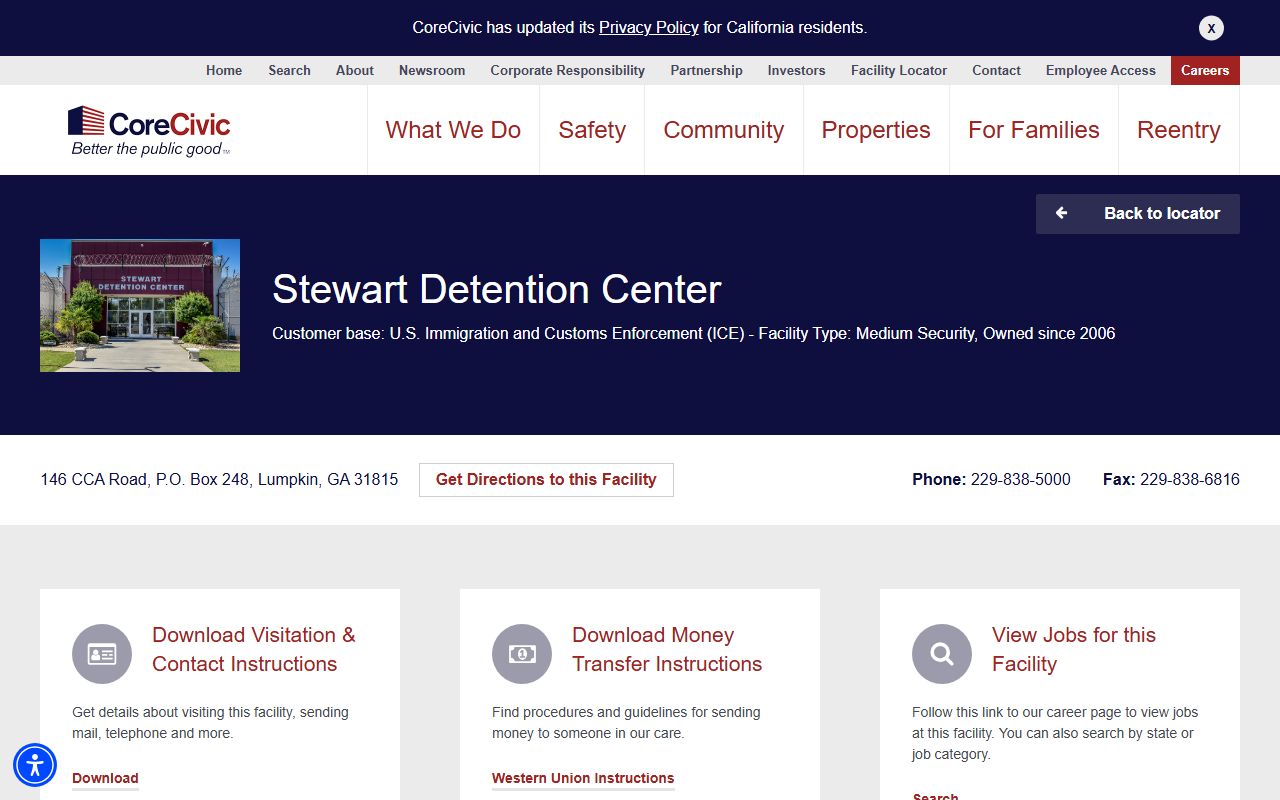Open the Partnership page
This screenshot has height=800, width=1280.
707,70
